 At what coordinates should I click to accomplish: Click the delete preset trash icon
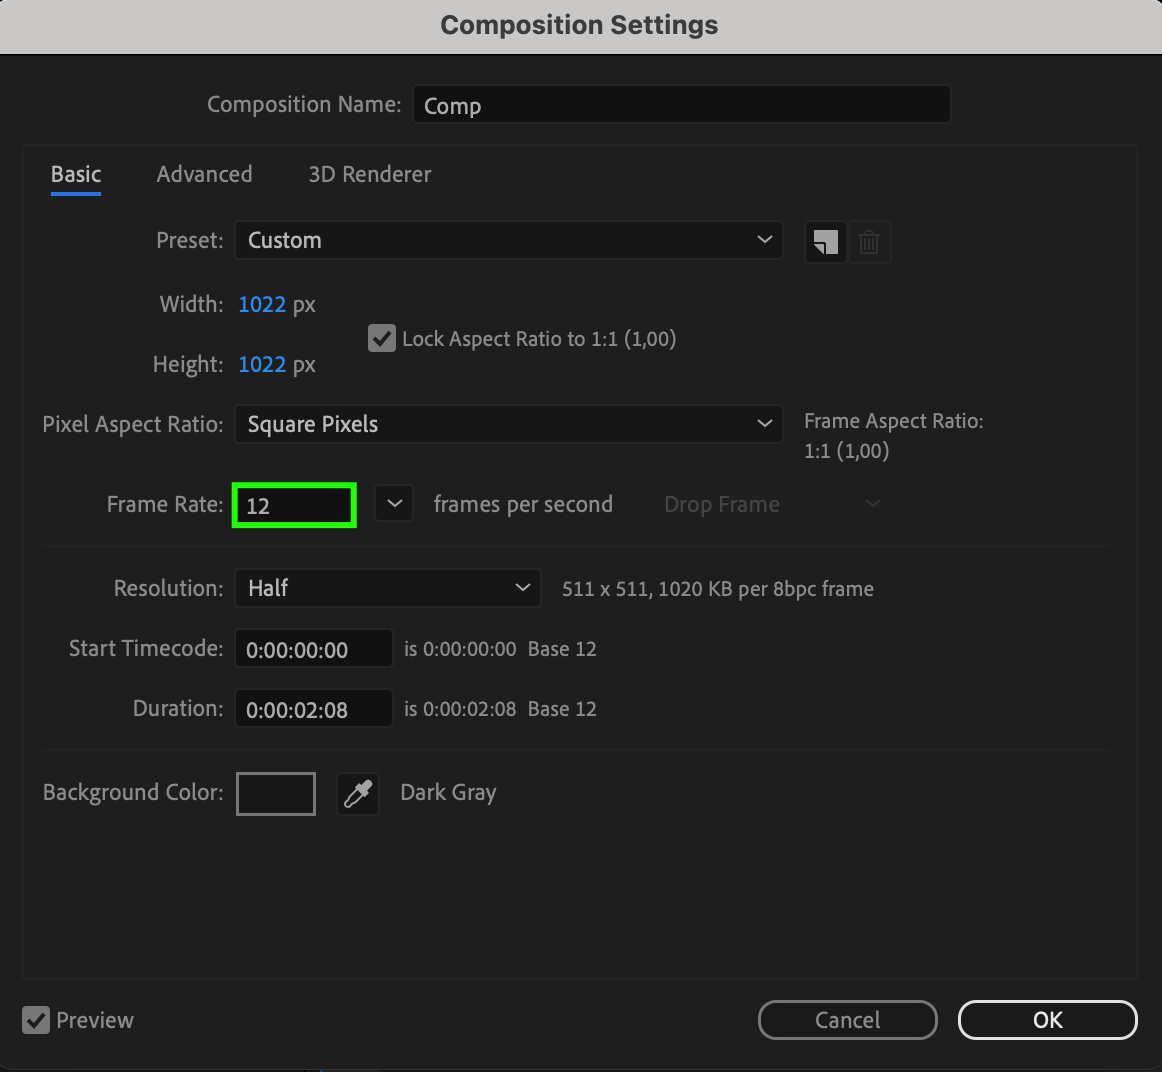click(869, 242)
